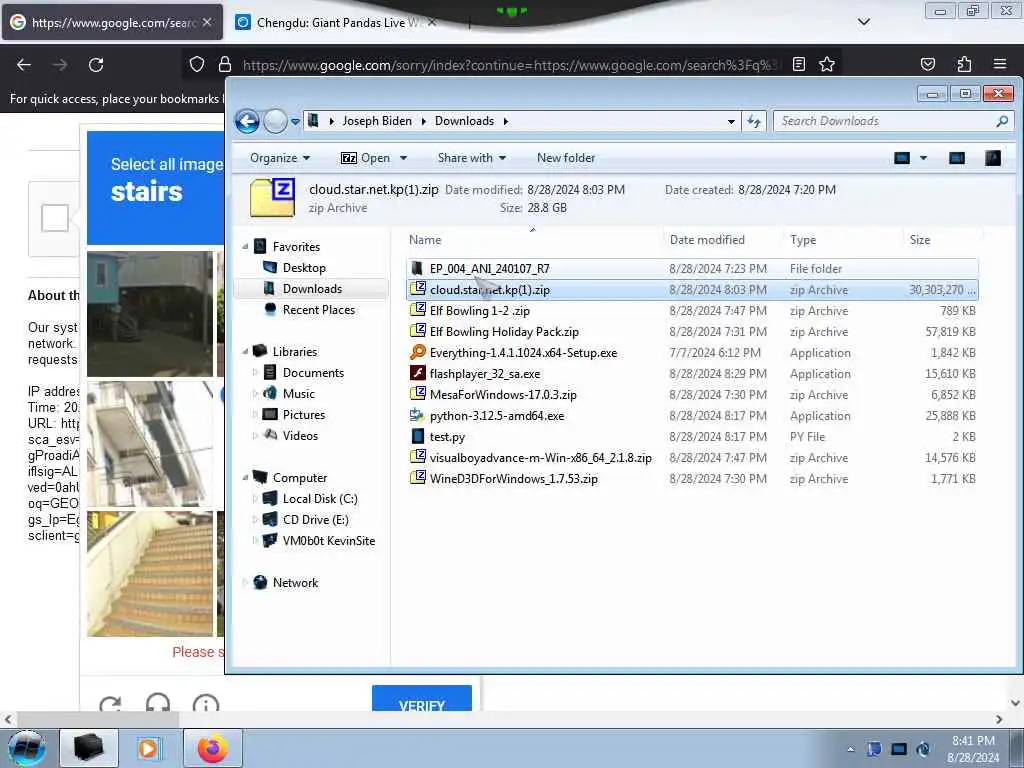Select the EP_004_ANI_240107_R7 folder icon
This screenshot has height=768, width=1024.
click(417, 268)
